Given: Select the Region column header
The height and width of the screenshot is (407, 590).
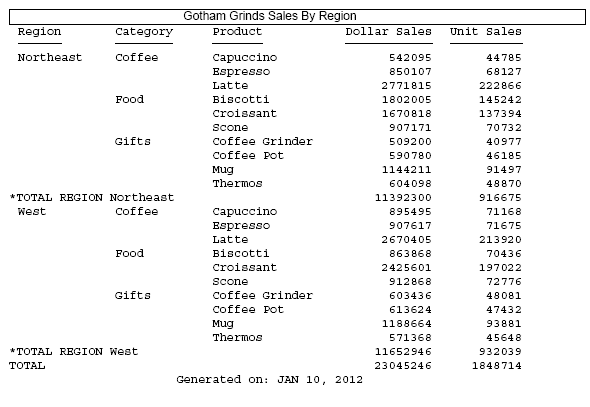Looking at the screenshot, I should click(39, 32).
